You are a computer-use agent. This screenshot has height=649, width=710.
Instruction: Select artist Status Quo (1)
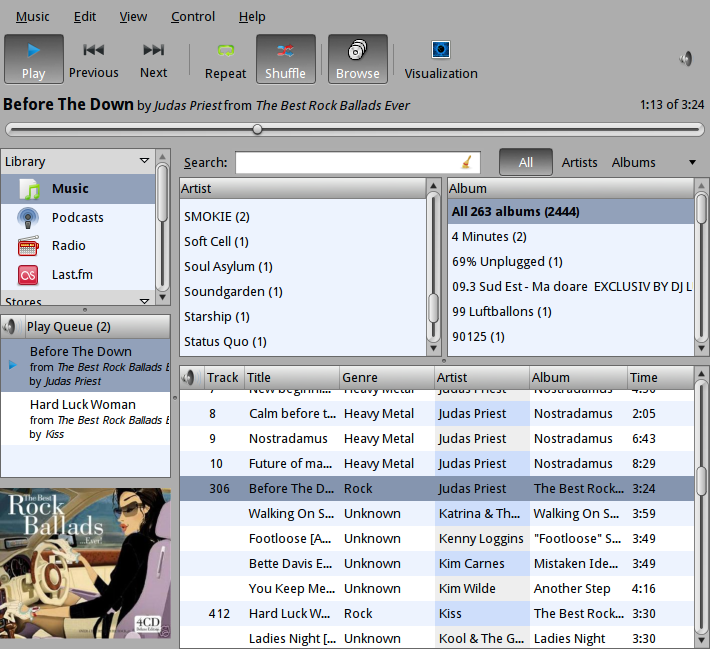pos(302,341)
